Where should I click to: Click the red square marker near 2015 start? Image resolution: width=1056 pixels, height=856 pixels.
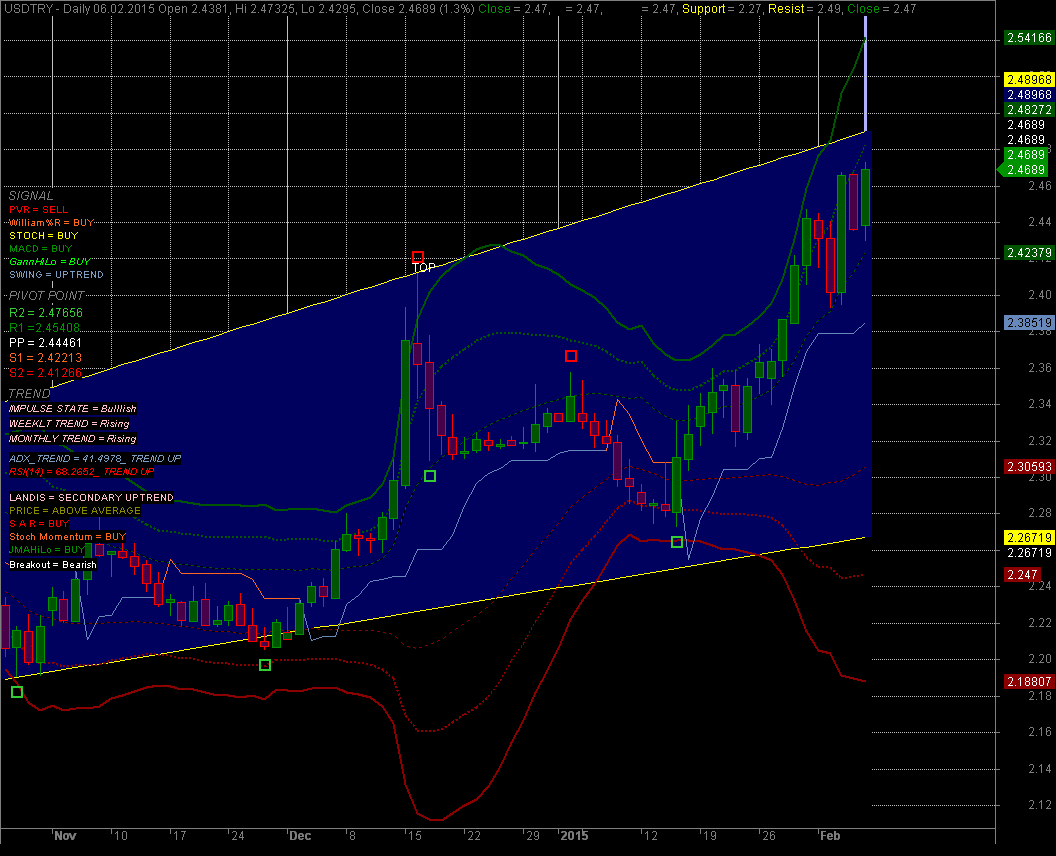pos(571,356)
